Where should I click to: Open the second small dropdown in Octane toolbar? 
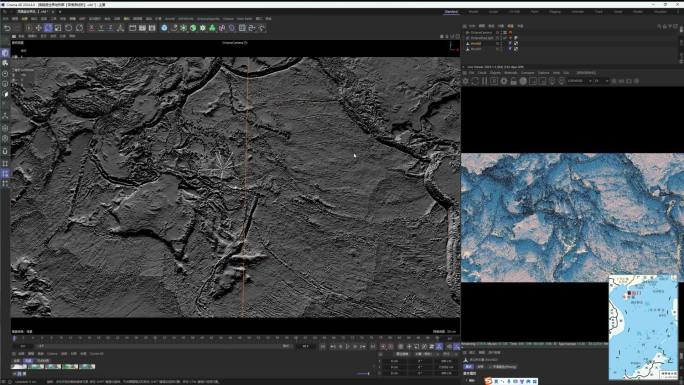601,81
